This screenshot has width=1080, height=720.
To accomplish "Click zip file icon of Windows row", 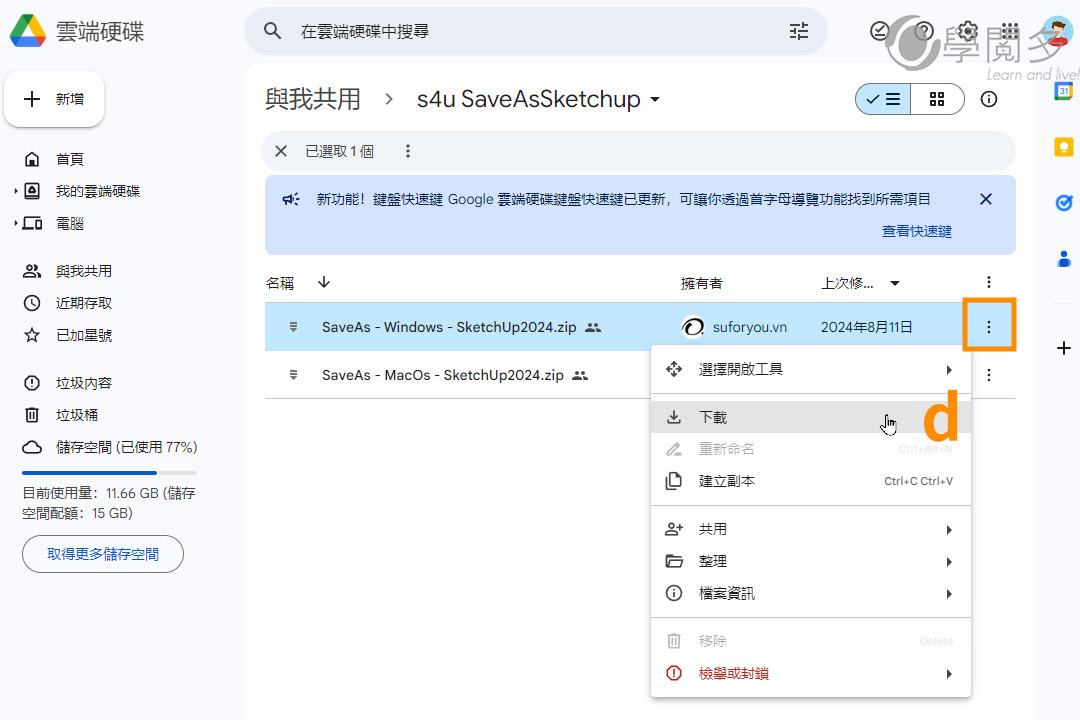I will [x=293, y=327].
